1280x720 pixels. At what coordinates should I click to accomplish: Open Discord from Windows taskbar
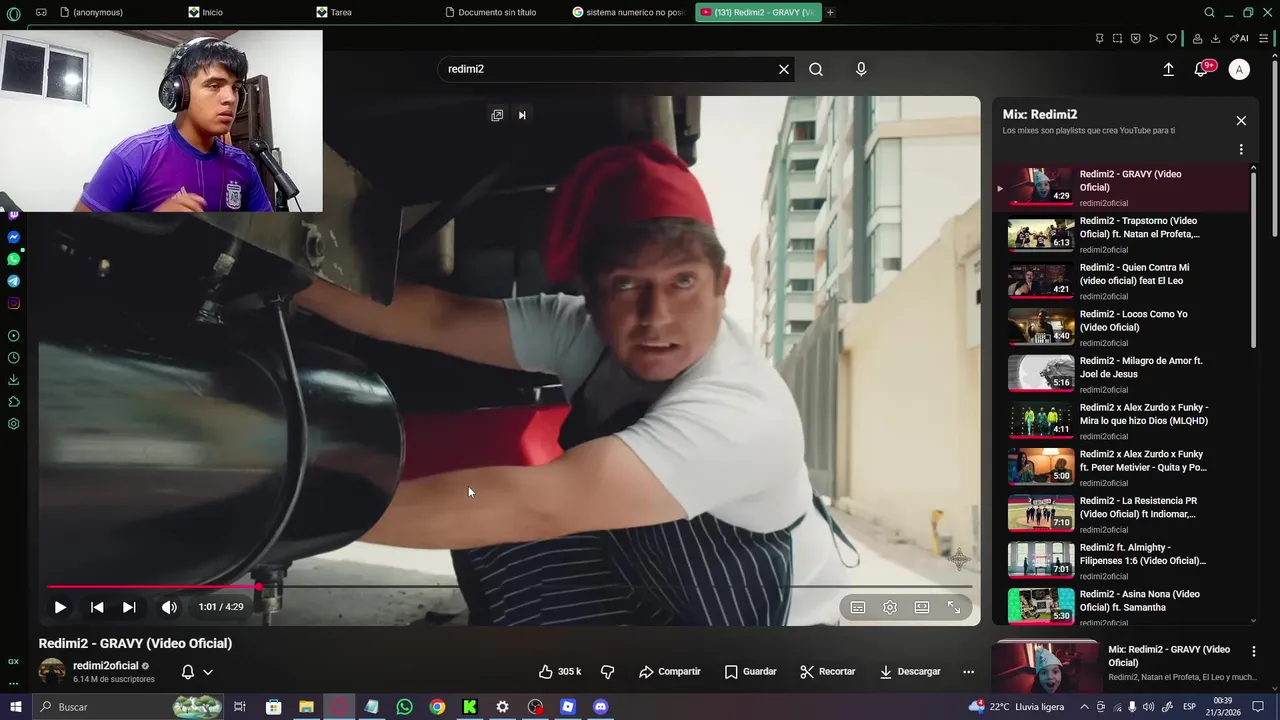pyautogui.click(x=600, y=707)
